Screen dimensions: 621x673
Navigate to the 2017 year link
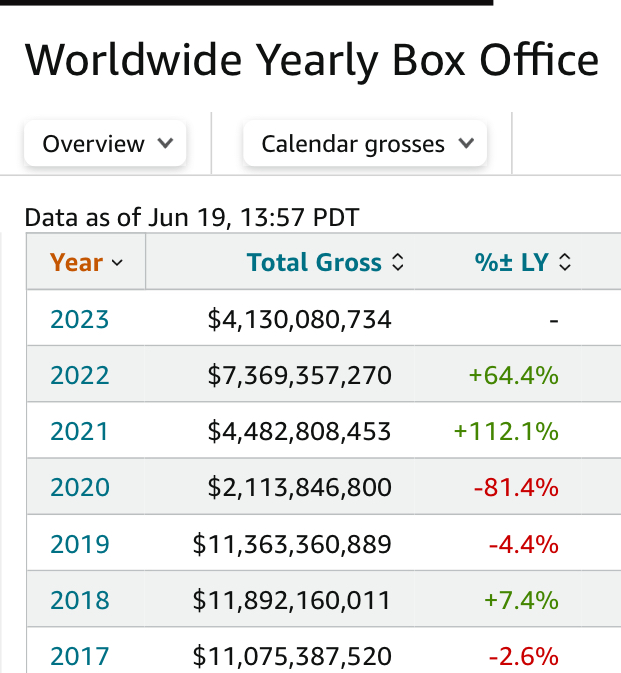tap(79, 656)
